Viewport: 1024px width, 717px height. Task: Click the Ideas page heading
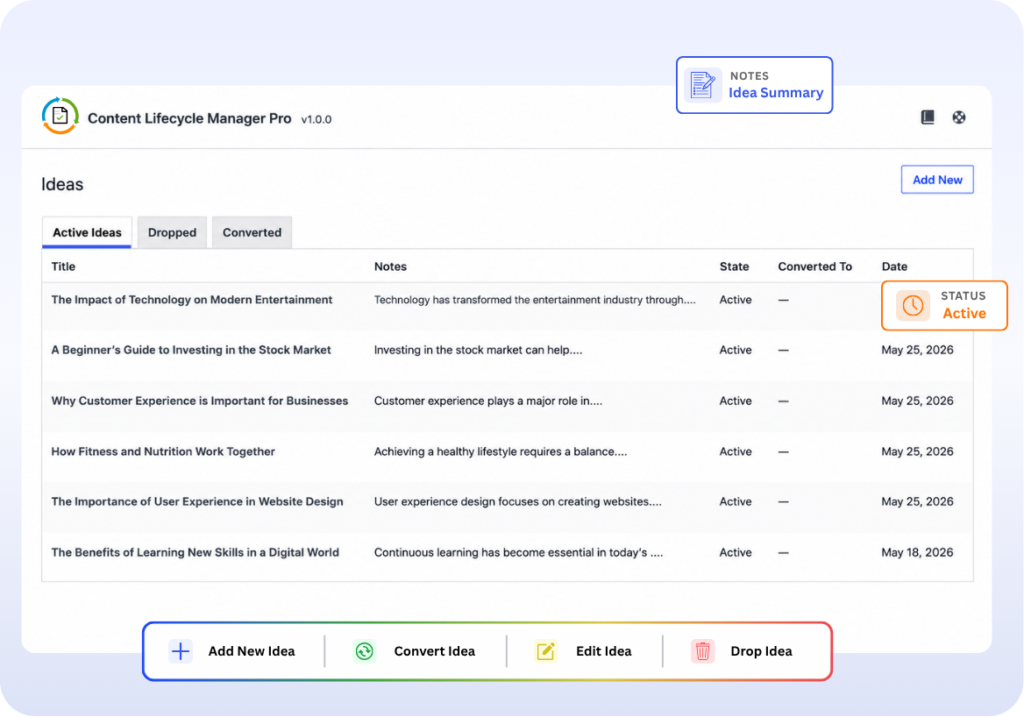pyautogui.click(x=62, y=184)
